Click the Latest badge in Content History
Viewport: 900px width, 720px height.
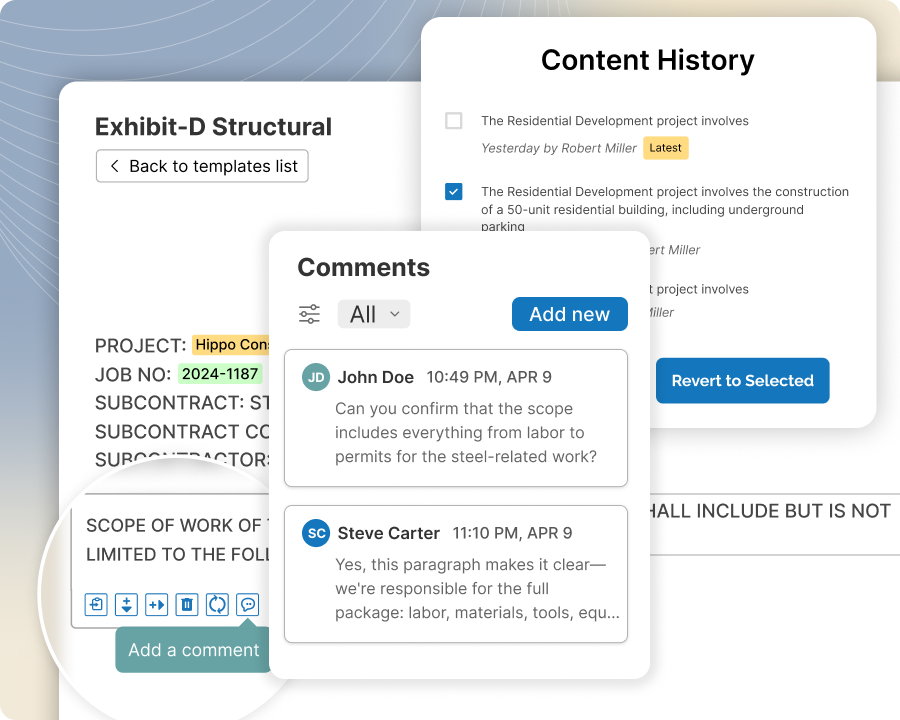click(x=665, y=148)
